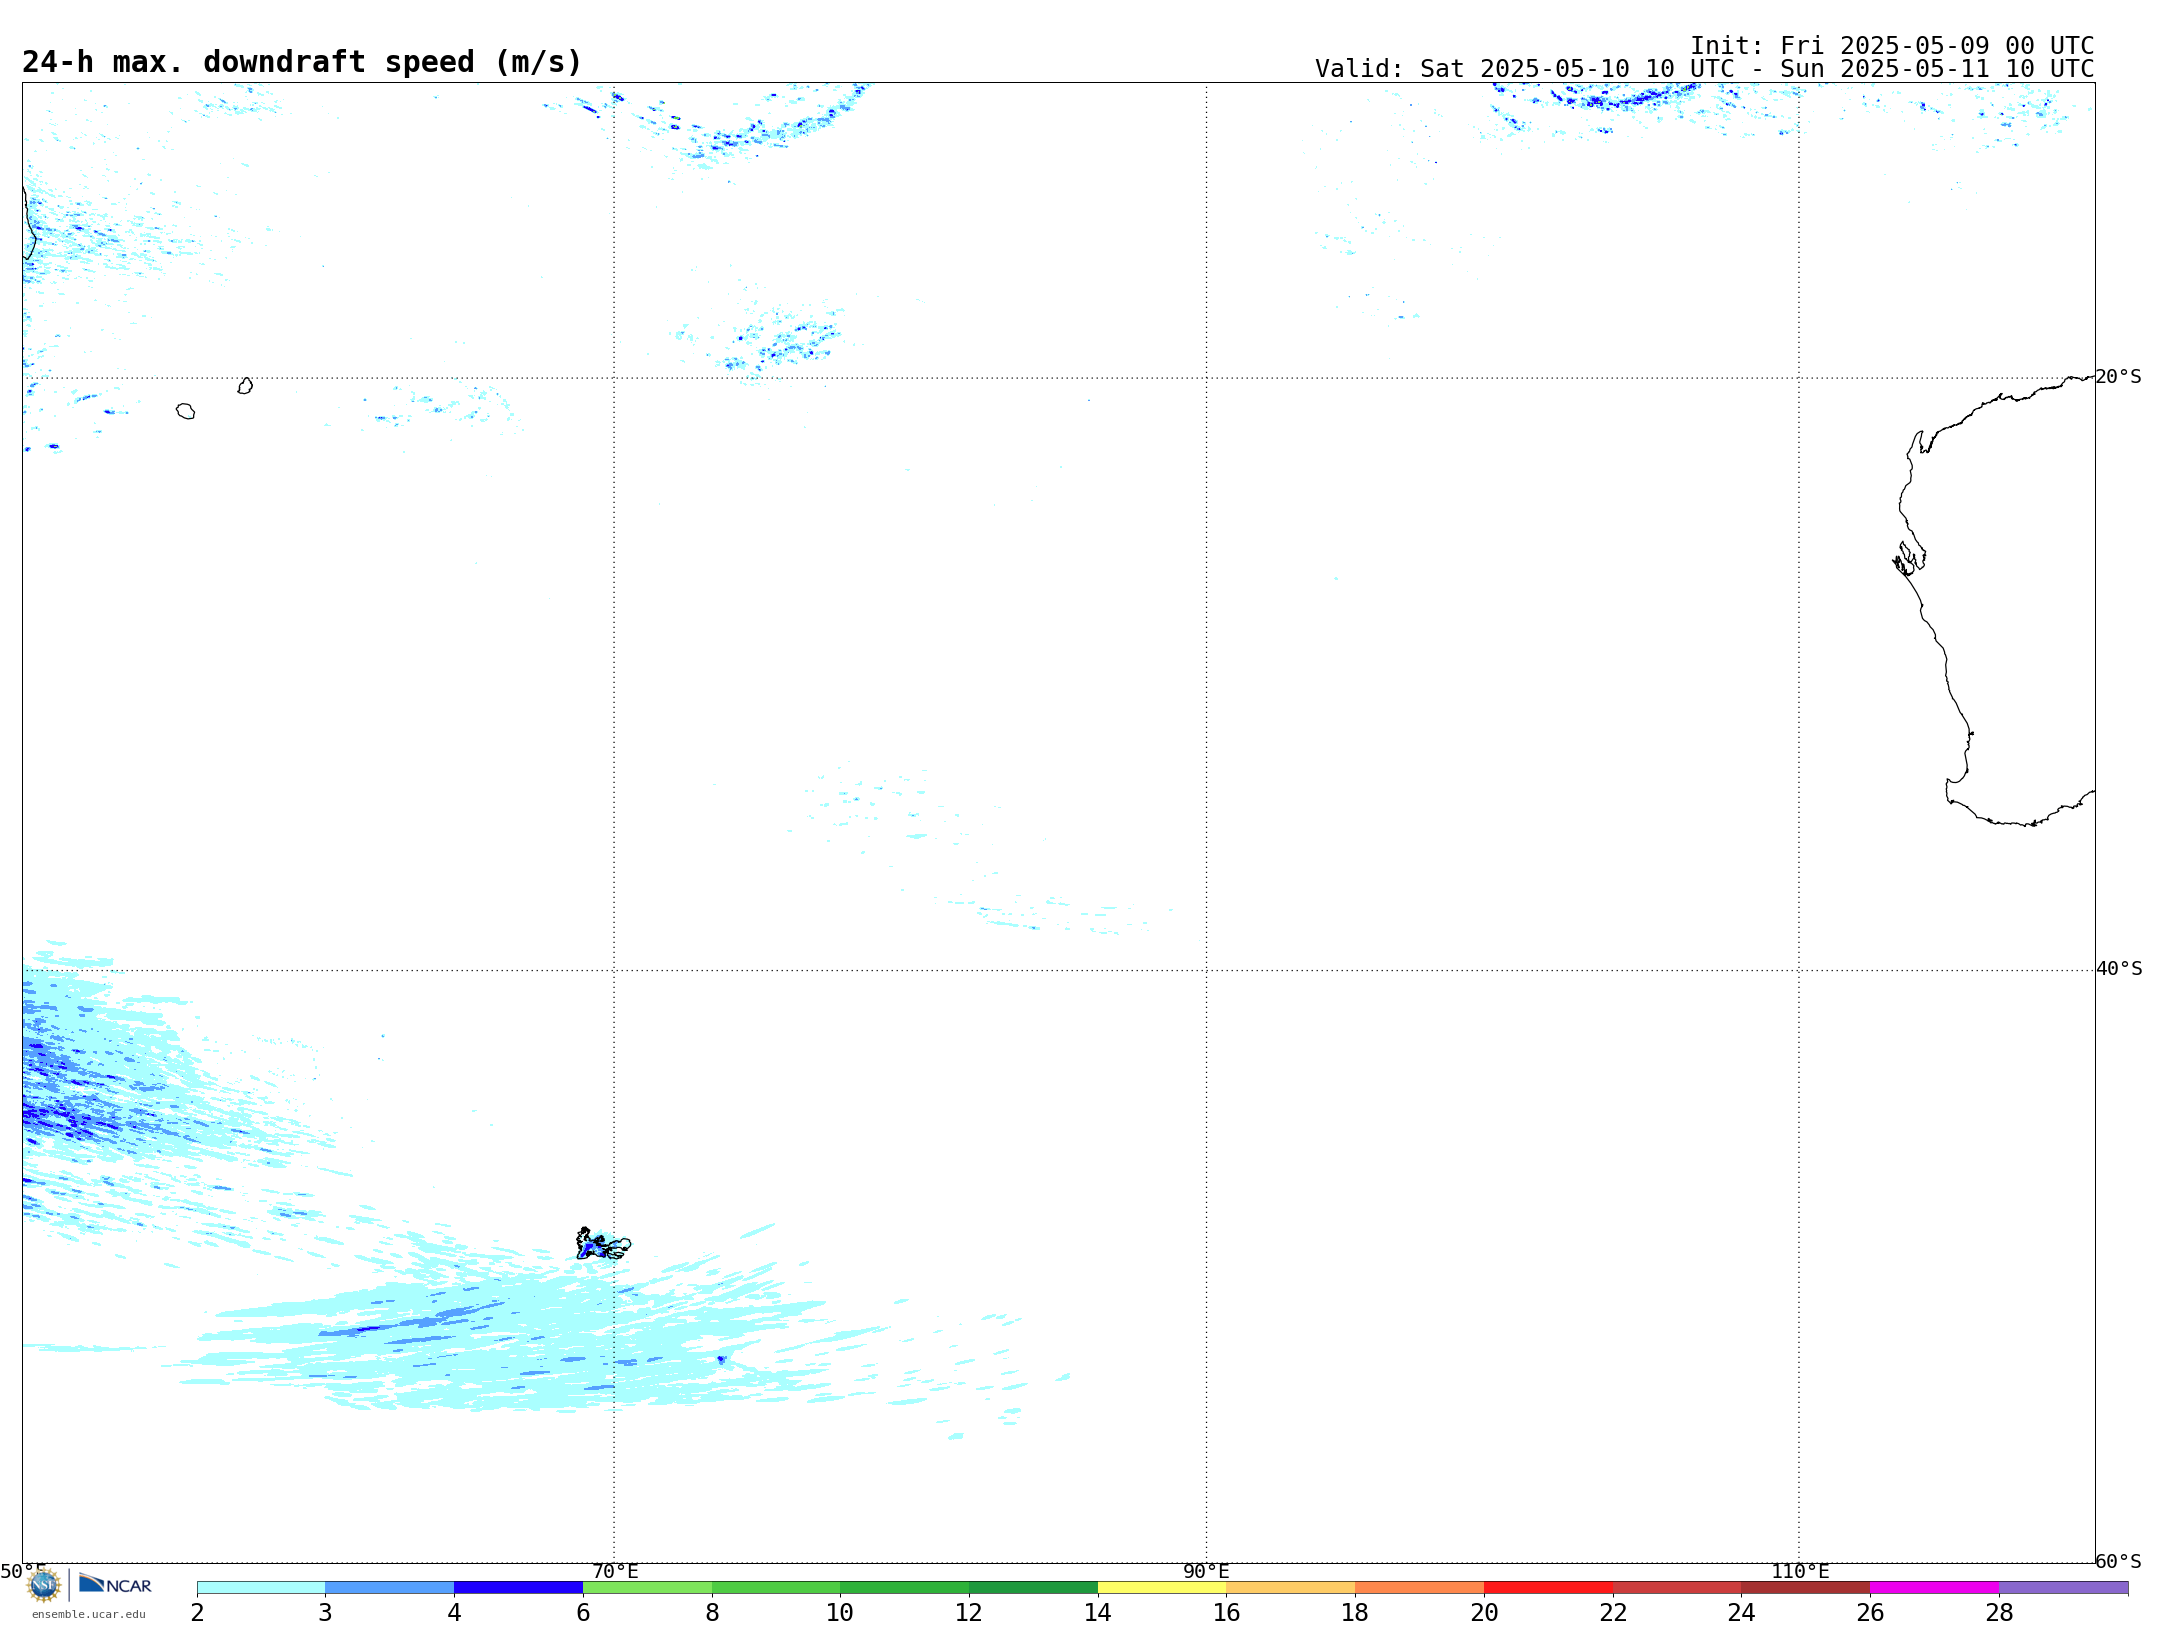Click the colorbar tick label '14'

(x=1098, y=1612)
